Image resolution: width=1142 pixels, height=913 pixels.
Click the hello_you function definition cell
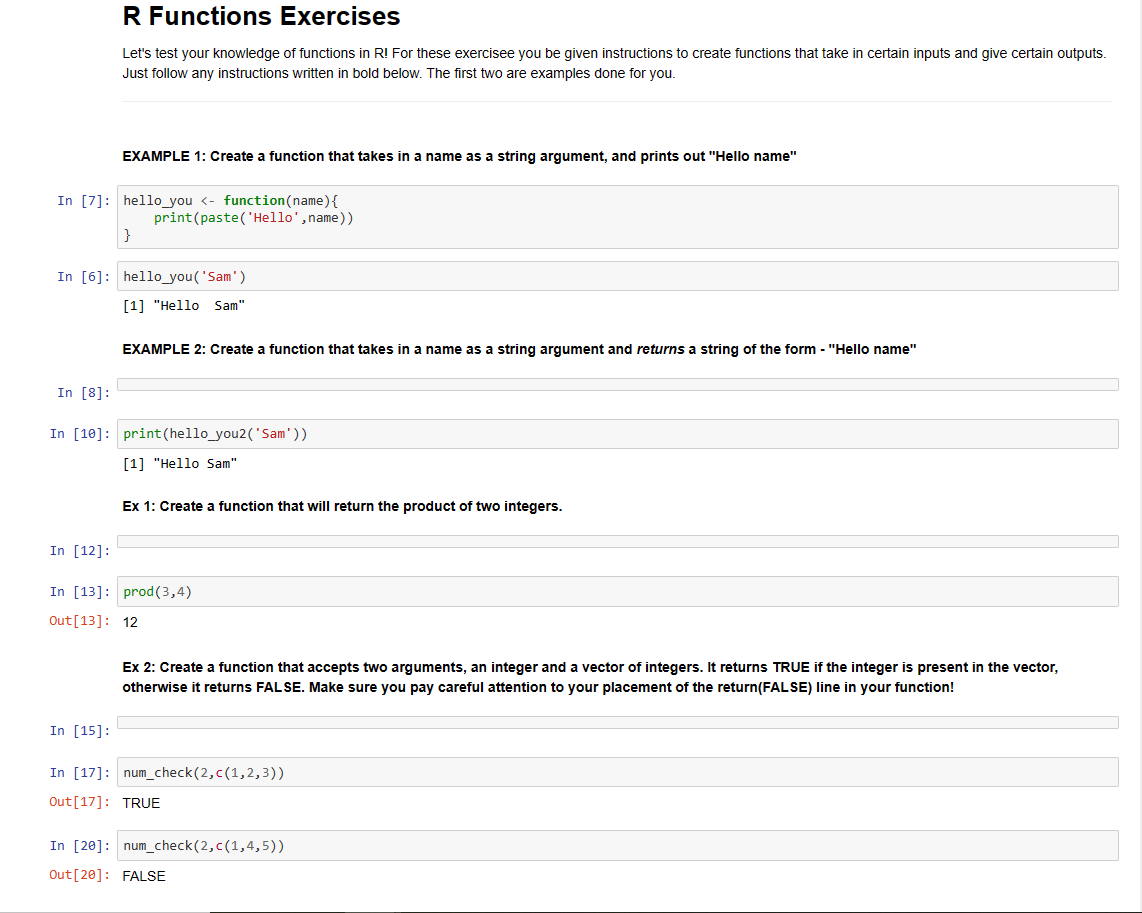pos(617,217)
